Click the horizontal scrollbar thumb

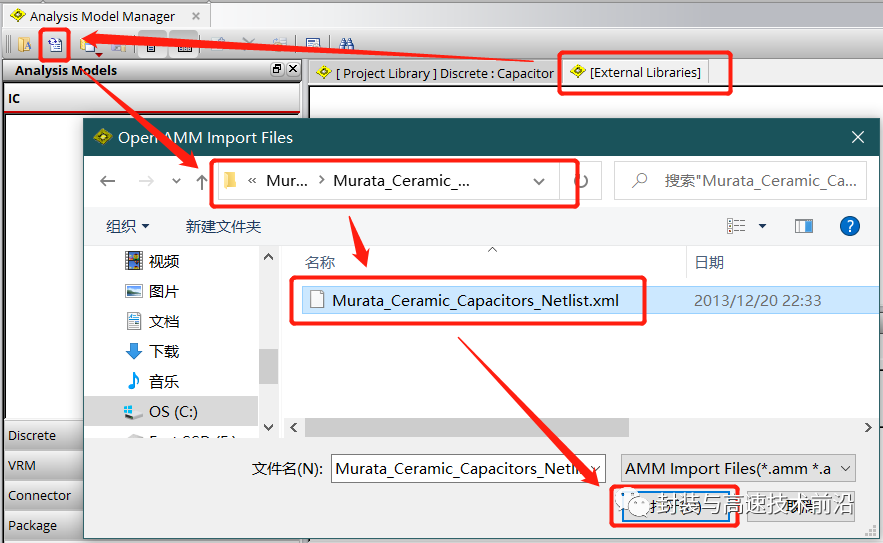click(x=467, y=428)
